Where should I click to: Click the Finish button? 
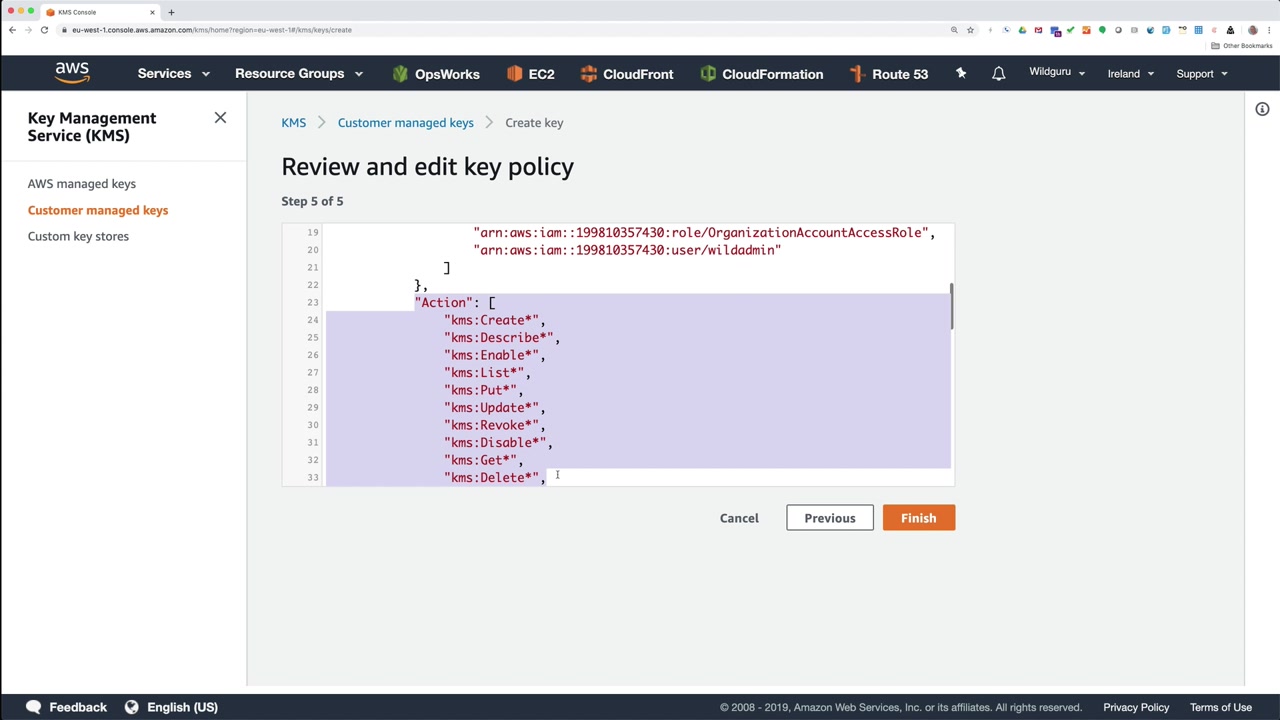[918, 518]
